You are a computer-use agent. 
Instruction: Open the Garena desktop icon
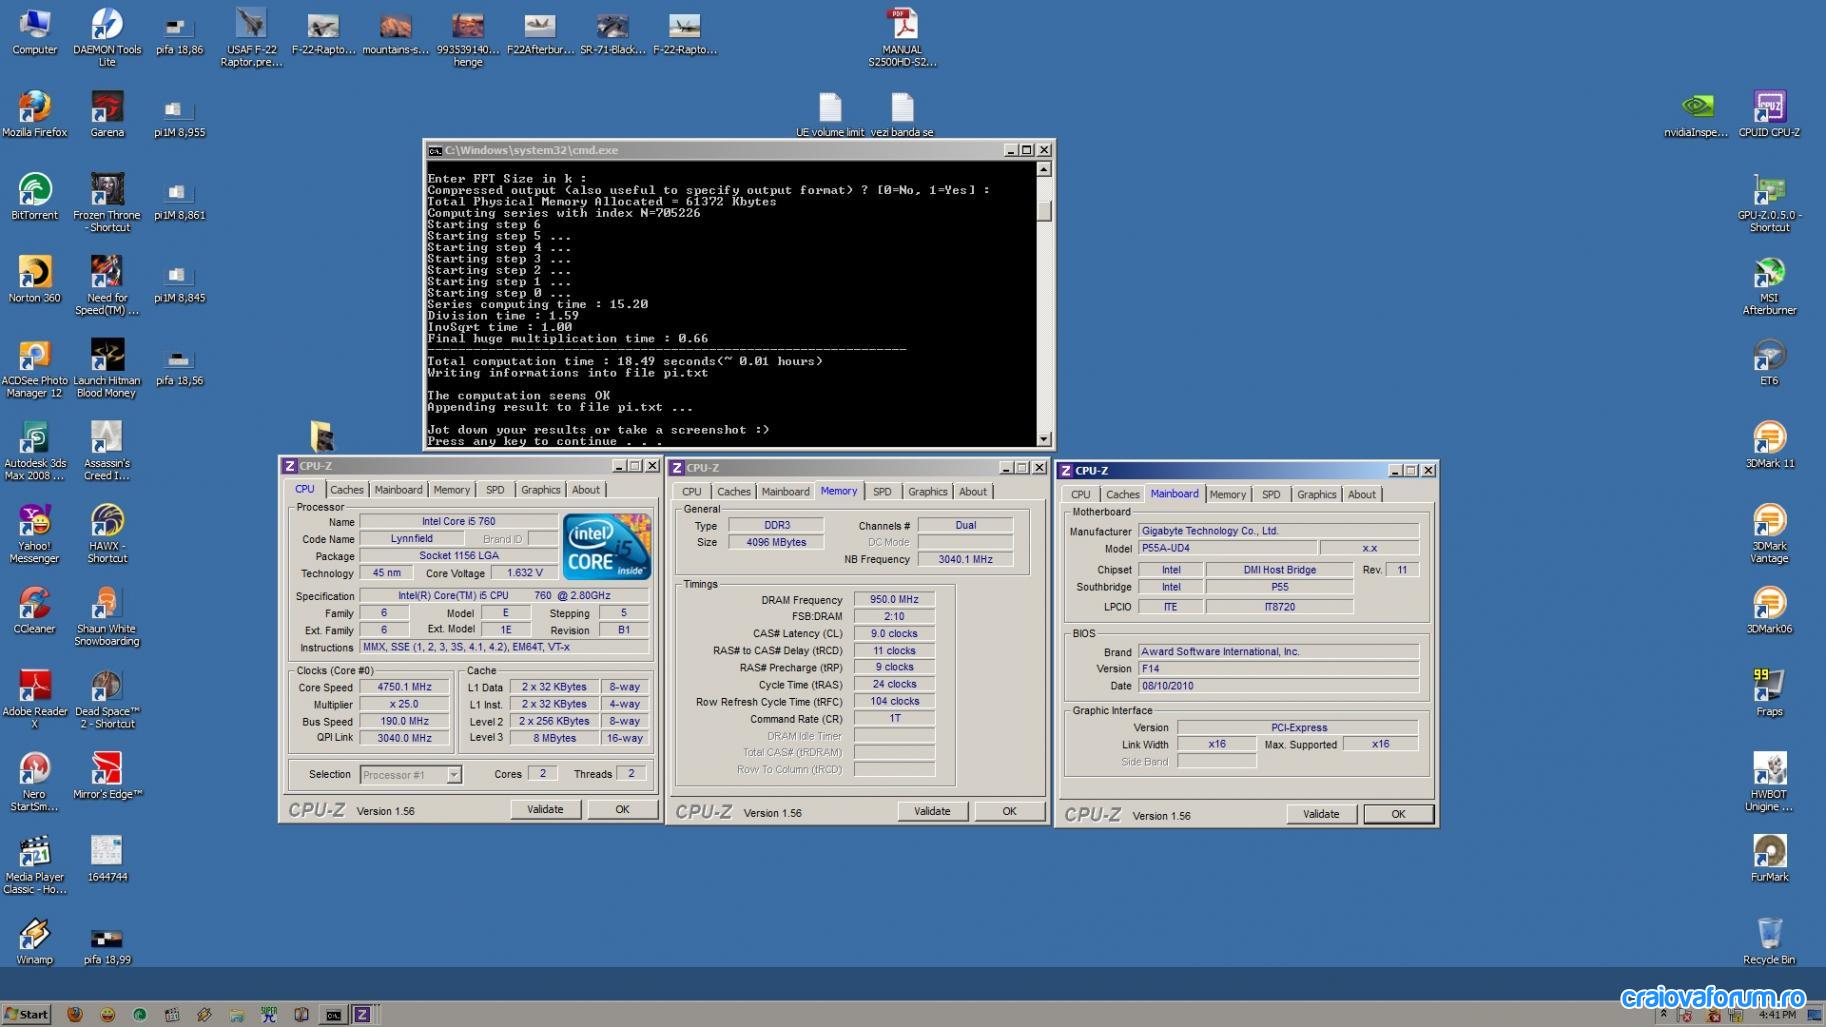(x=107, y=114)
